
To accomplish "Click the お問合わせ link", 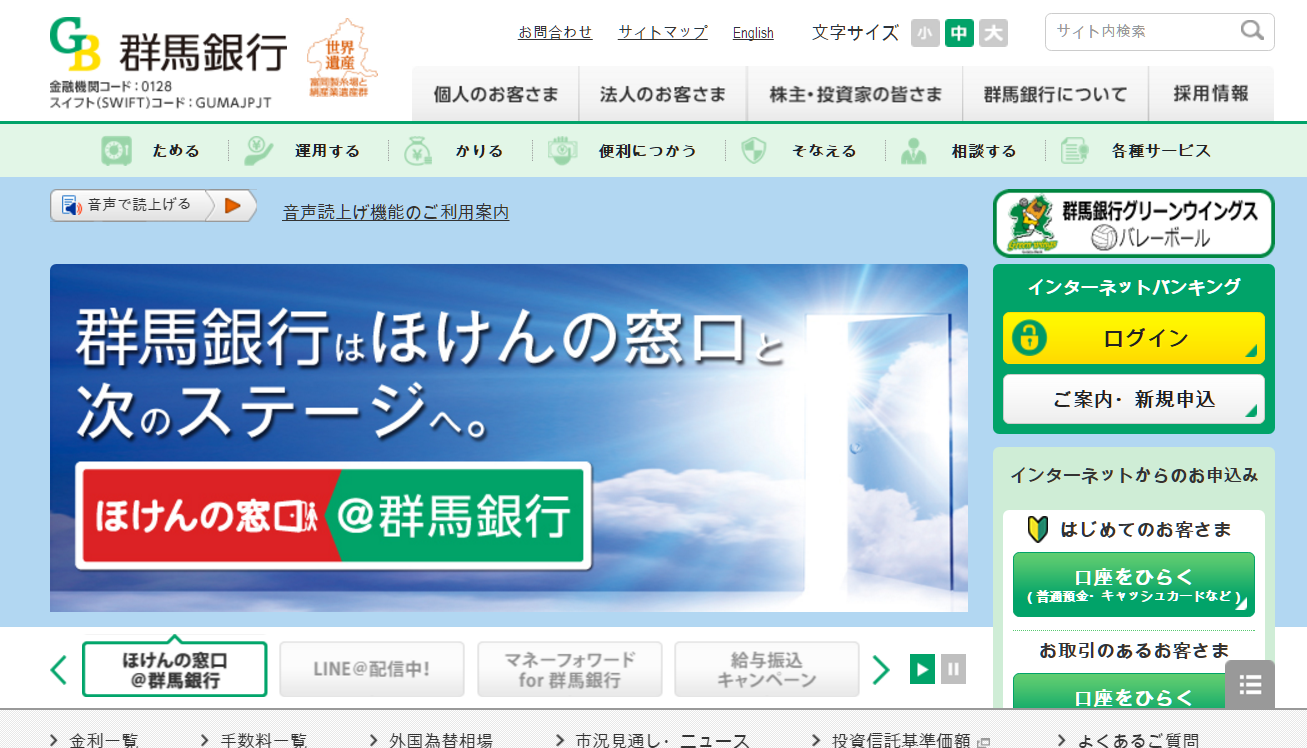I will [555, 32].
